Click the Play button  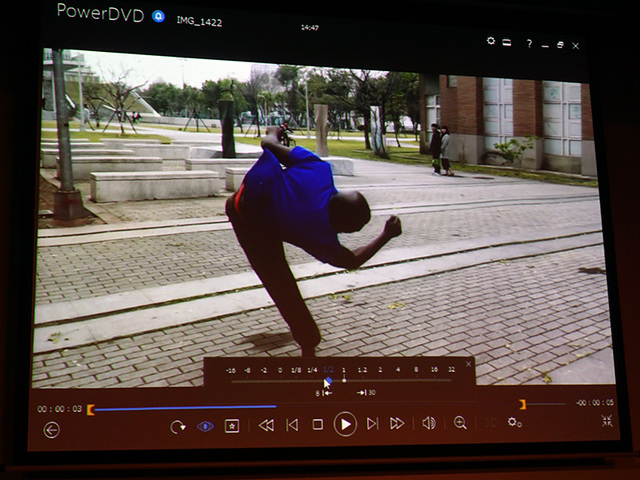pos(344,424)
